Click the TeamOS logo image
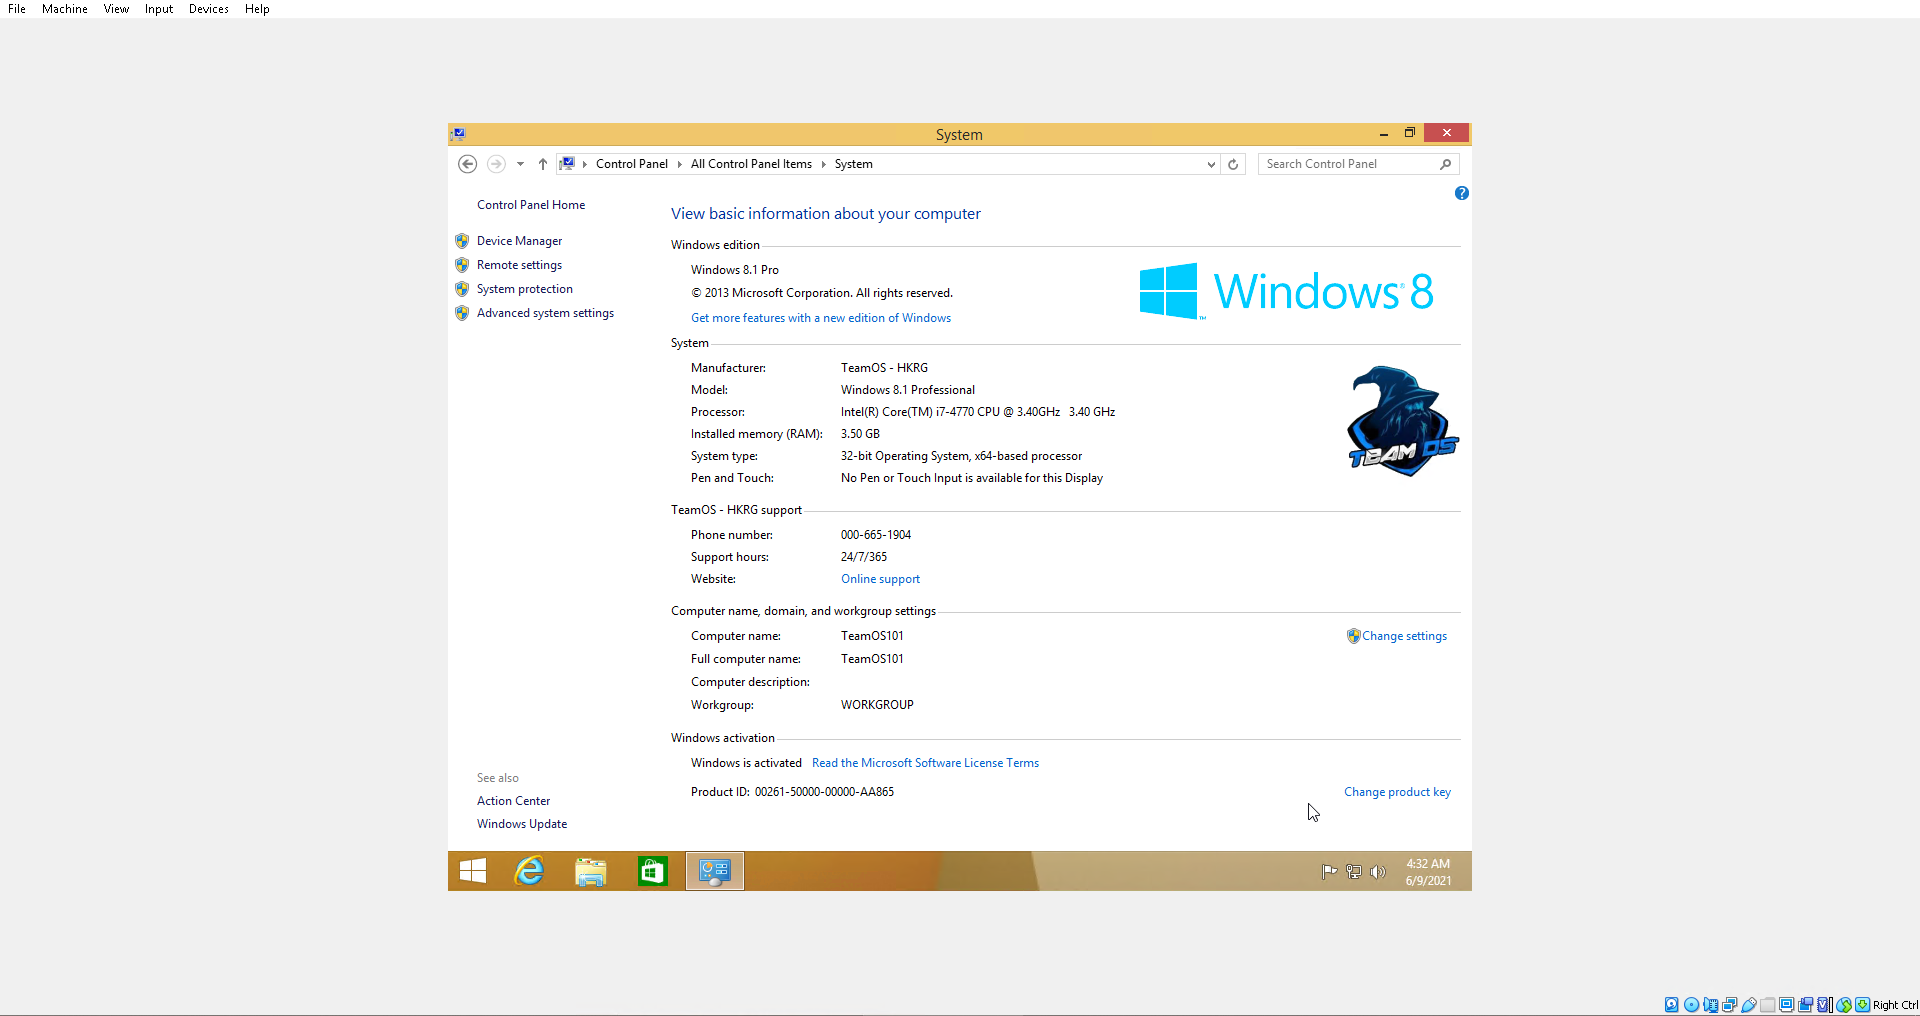The width and height of the screenshot is (1920, 1016). (x=1402, y=420)
